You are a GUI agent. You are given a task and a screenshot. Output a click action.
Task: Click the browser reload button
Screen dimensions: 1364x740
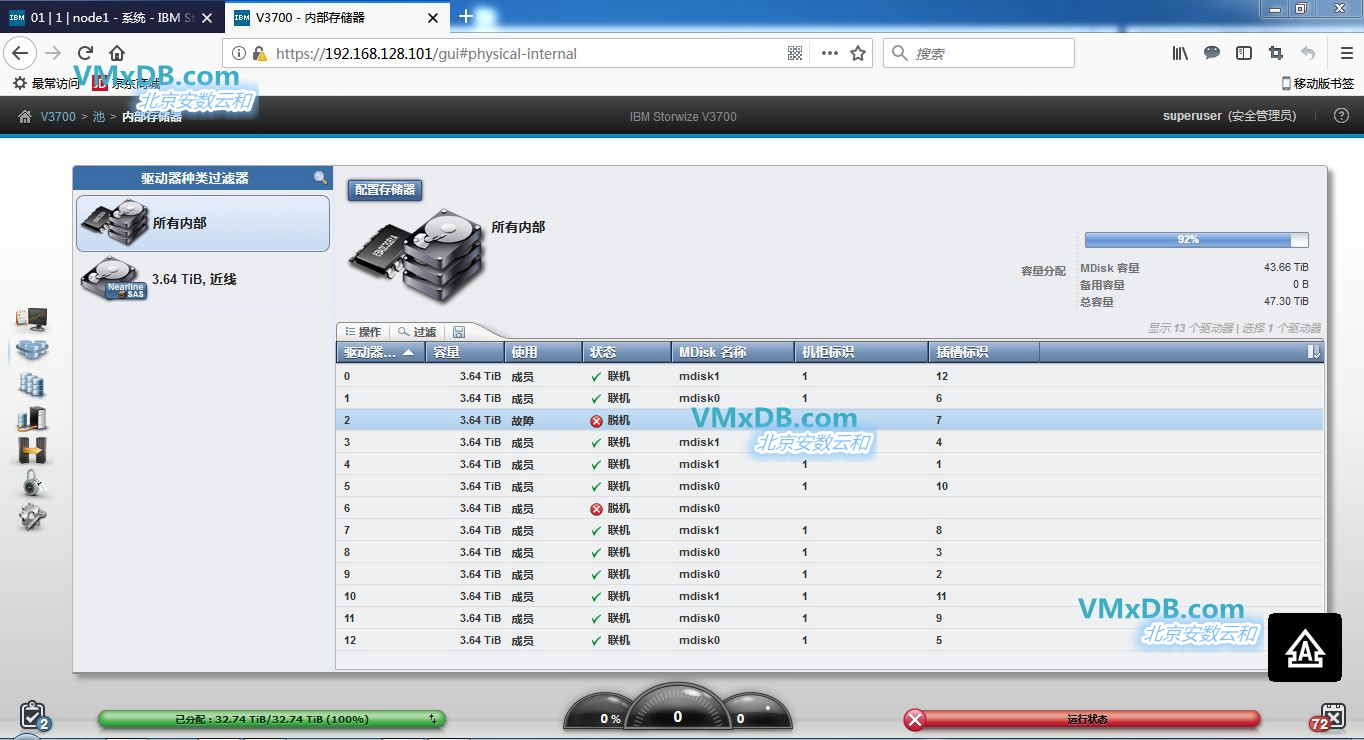(x=85, y=53)
